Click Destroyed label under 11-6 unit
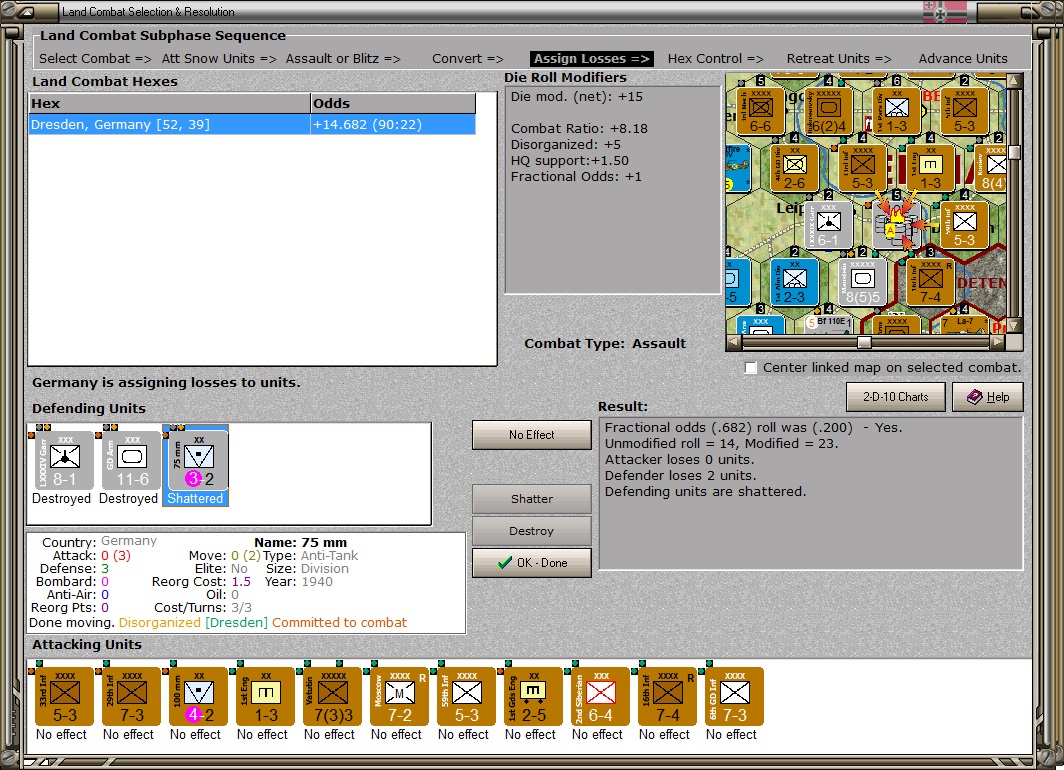The width and height of the screenshot is (1064, 770). 128,499
